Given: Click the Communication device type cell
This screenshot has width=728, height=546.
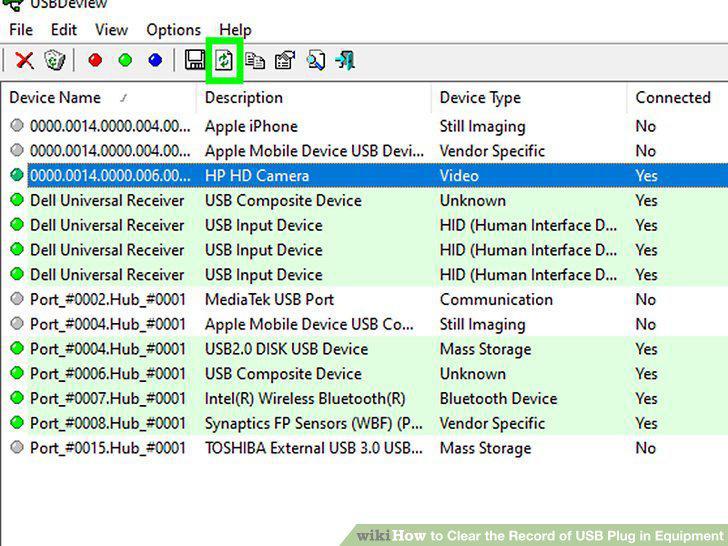Looking at the screenshot, I should pos(496,299).
